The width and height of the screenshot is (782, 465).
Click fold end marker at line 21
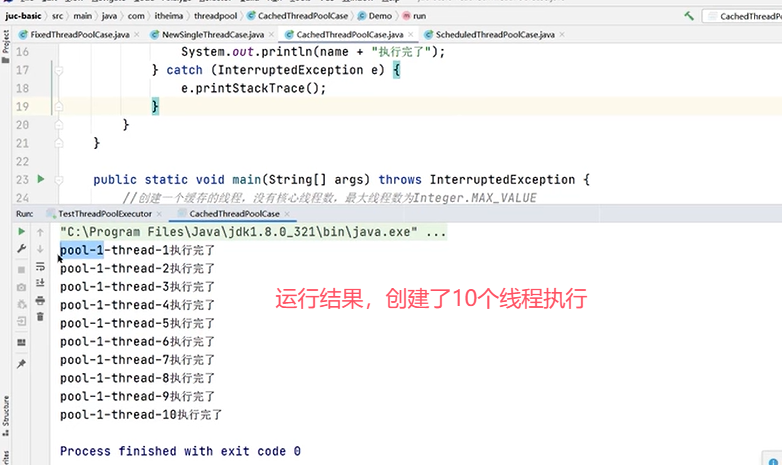pos(59,143)
